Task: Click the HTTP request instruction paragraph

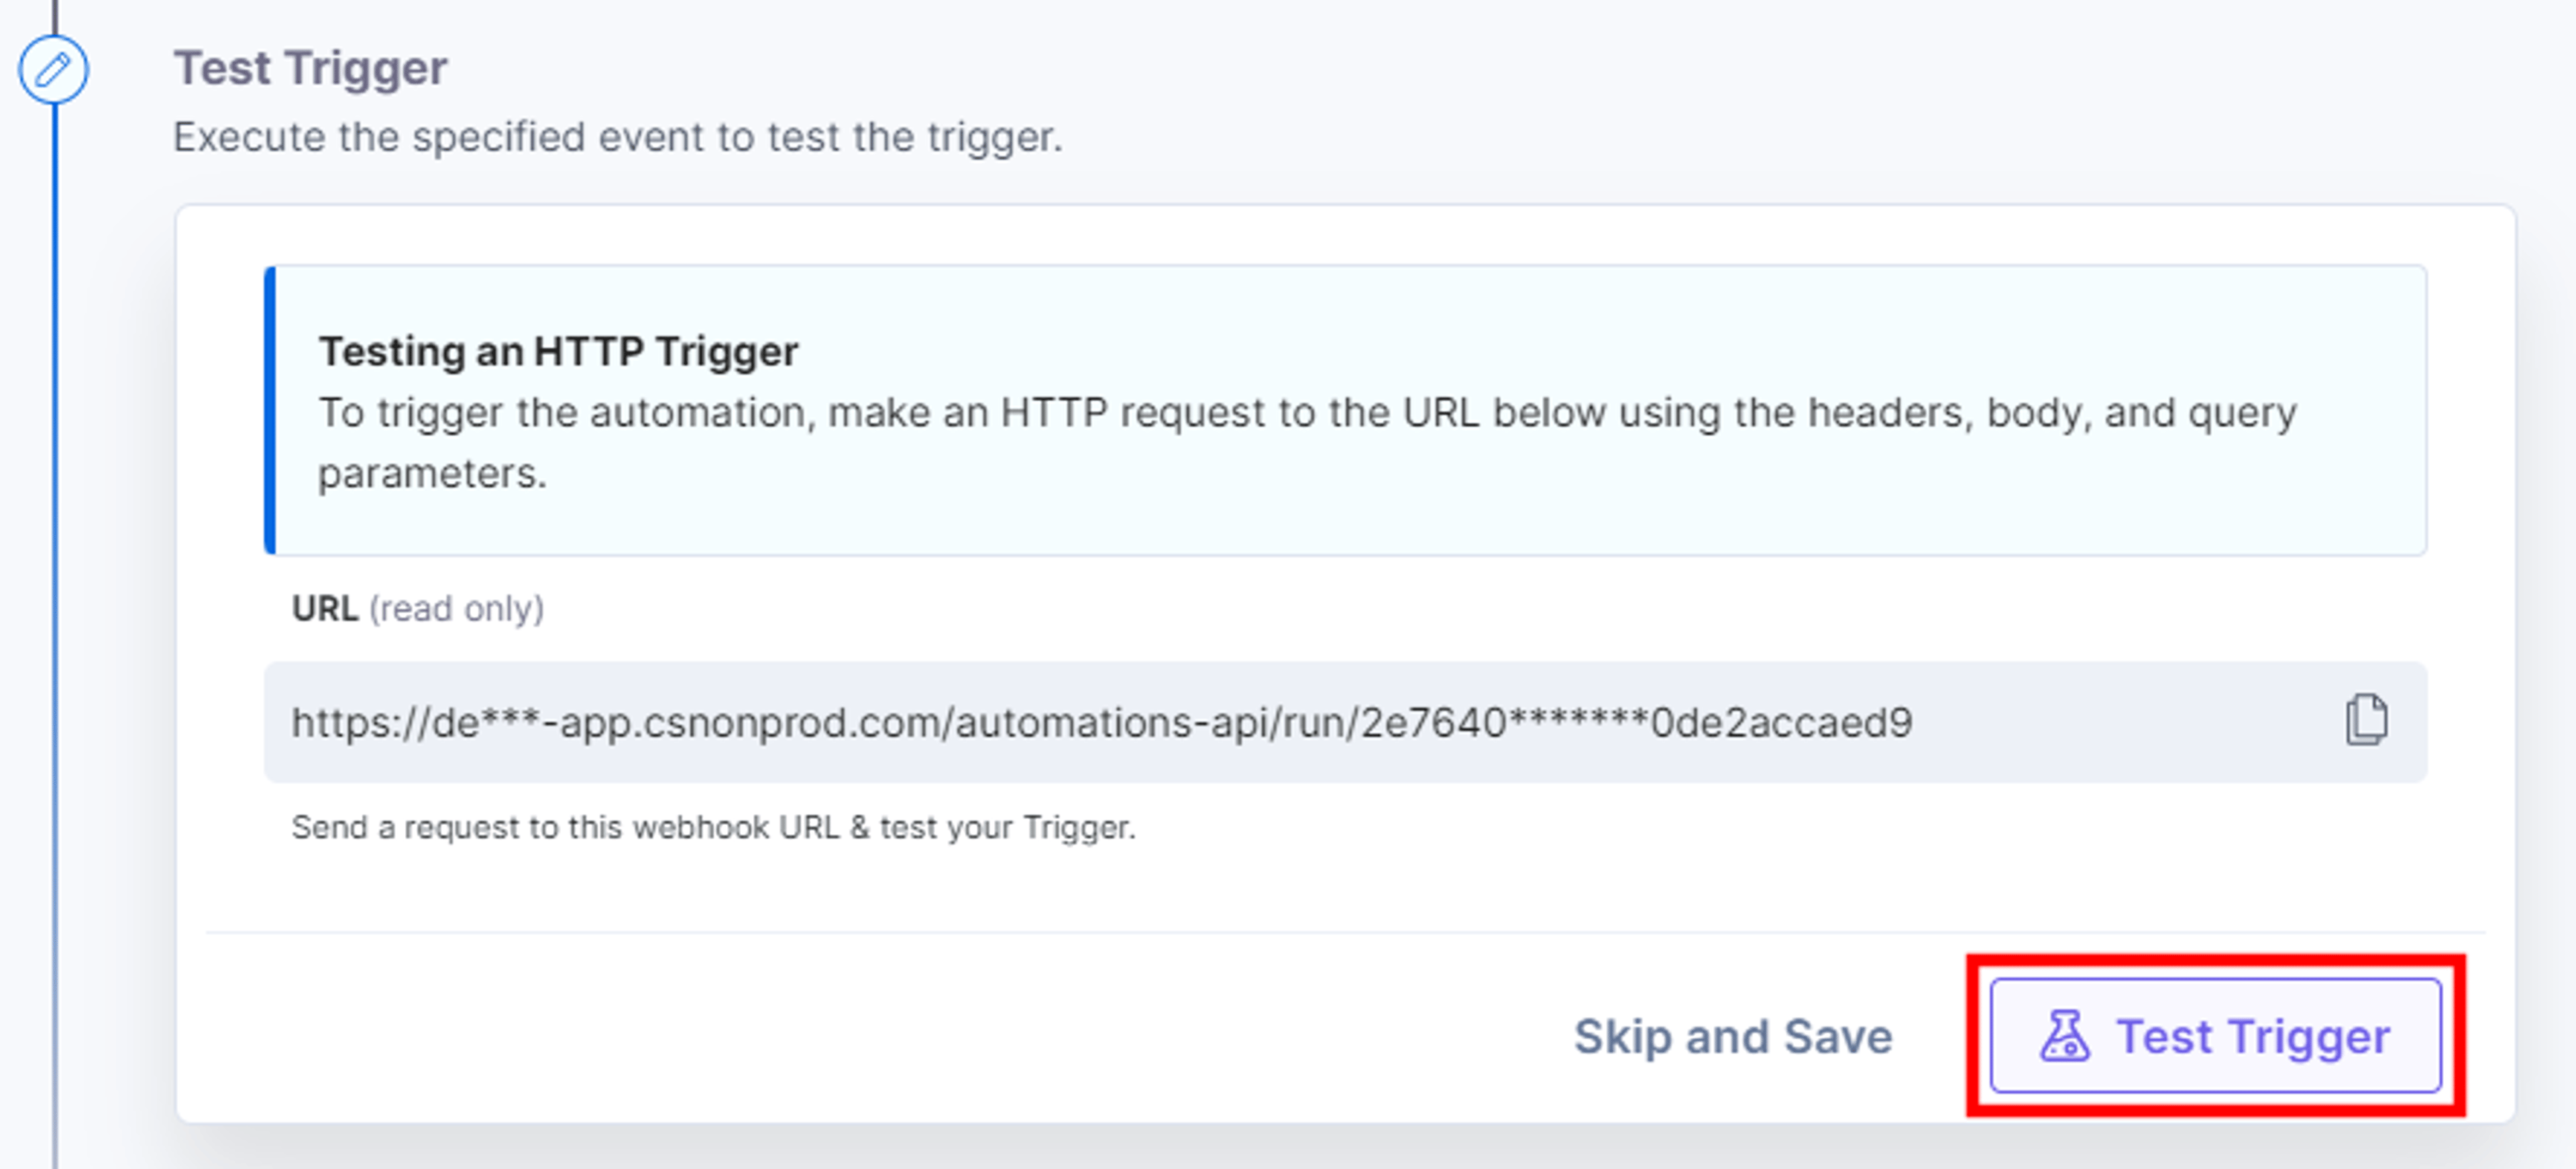Action: click(x=1308, y=442)
